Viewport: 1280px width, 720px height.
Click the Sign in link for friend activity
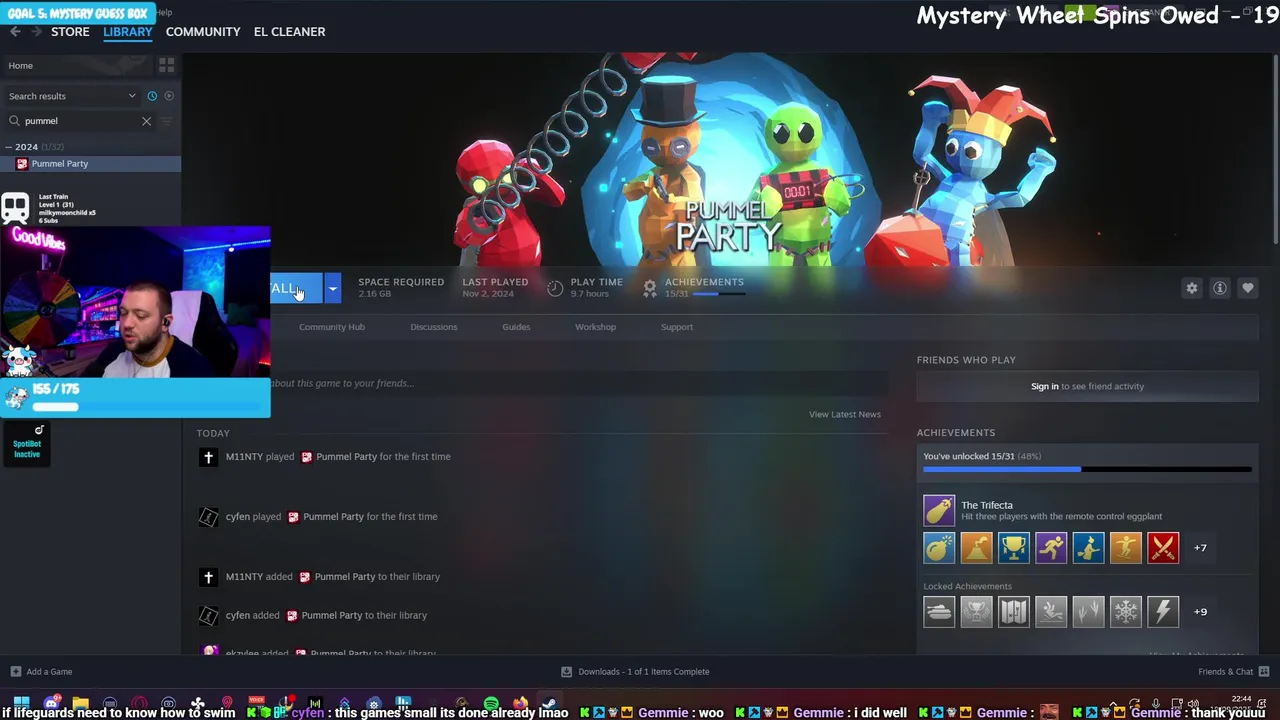(x=1045, y=386)
